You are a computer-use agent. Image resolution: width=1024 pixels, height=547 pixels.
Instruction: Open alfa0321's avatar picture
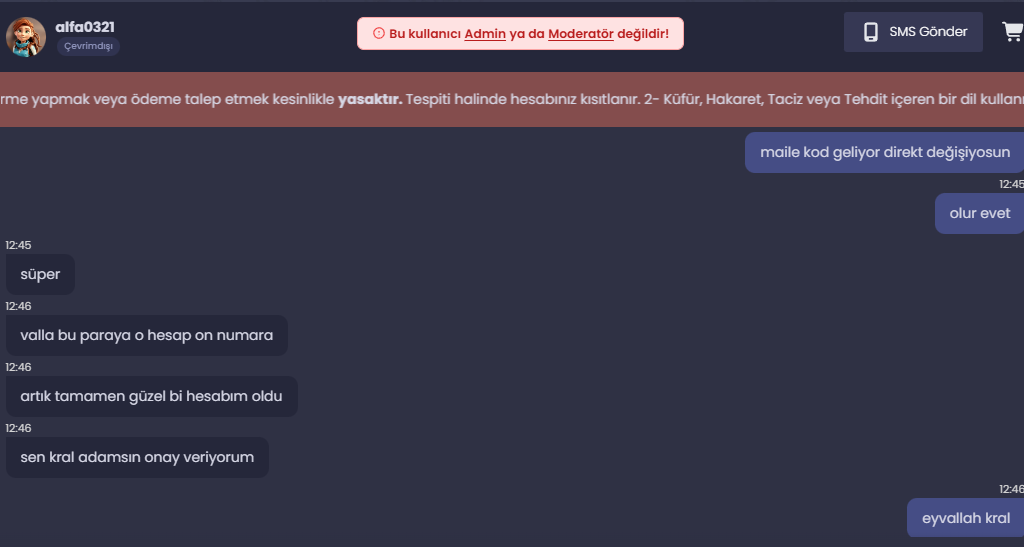[x=26, y=37]
